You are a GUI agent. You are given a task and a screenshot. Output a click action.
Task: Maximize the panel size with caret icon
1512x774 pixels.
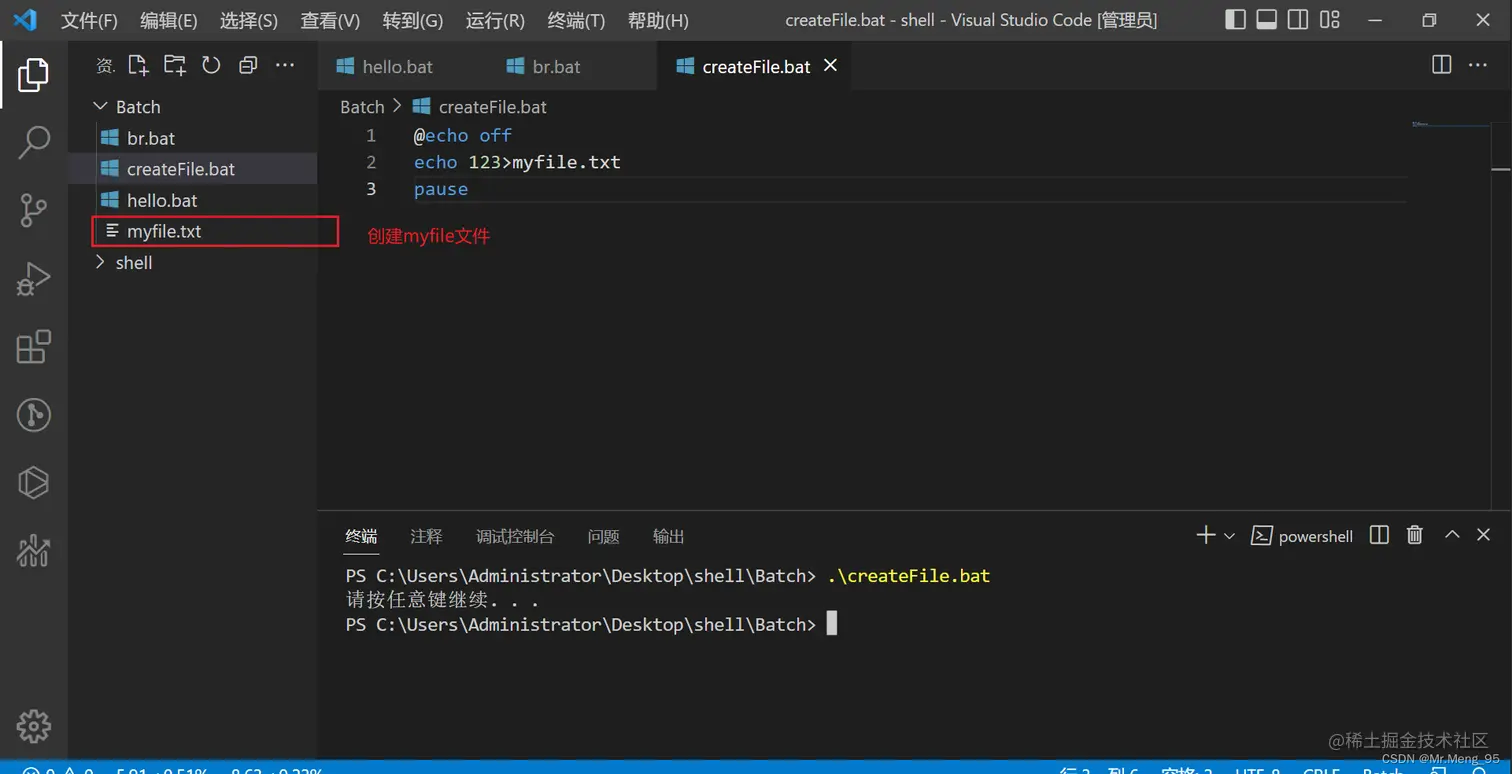[x=1452, y=535]
